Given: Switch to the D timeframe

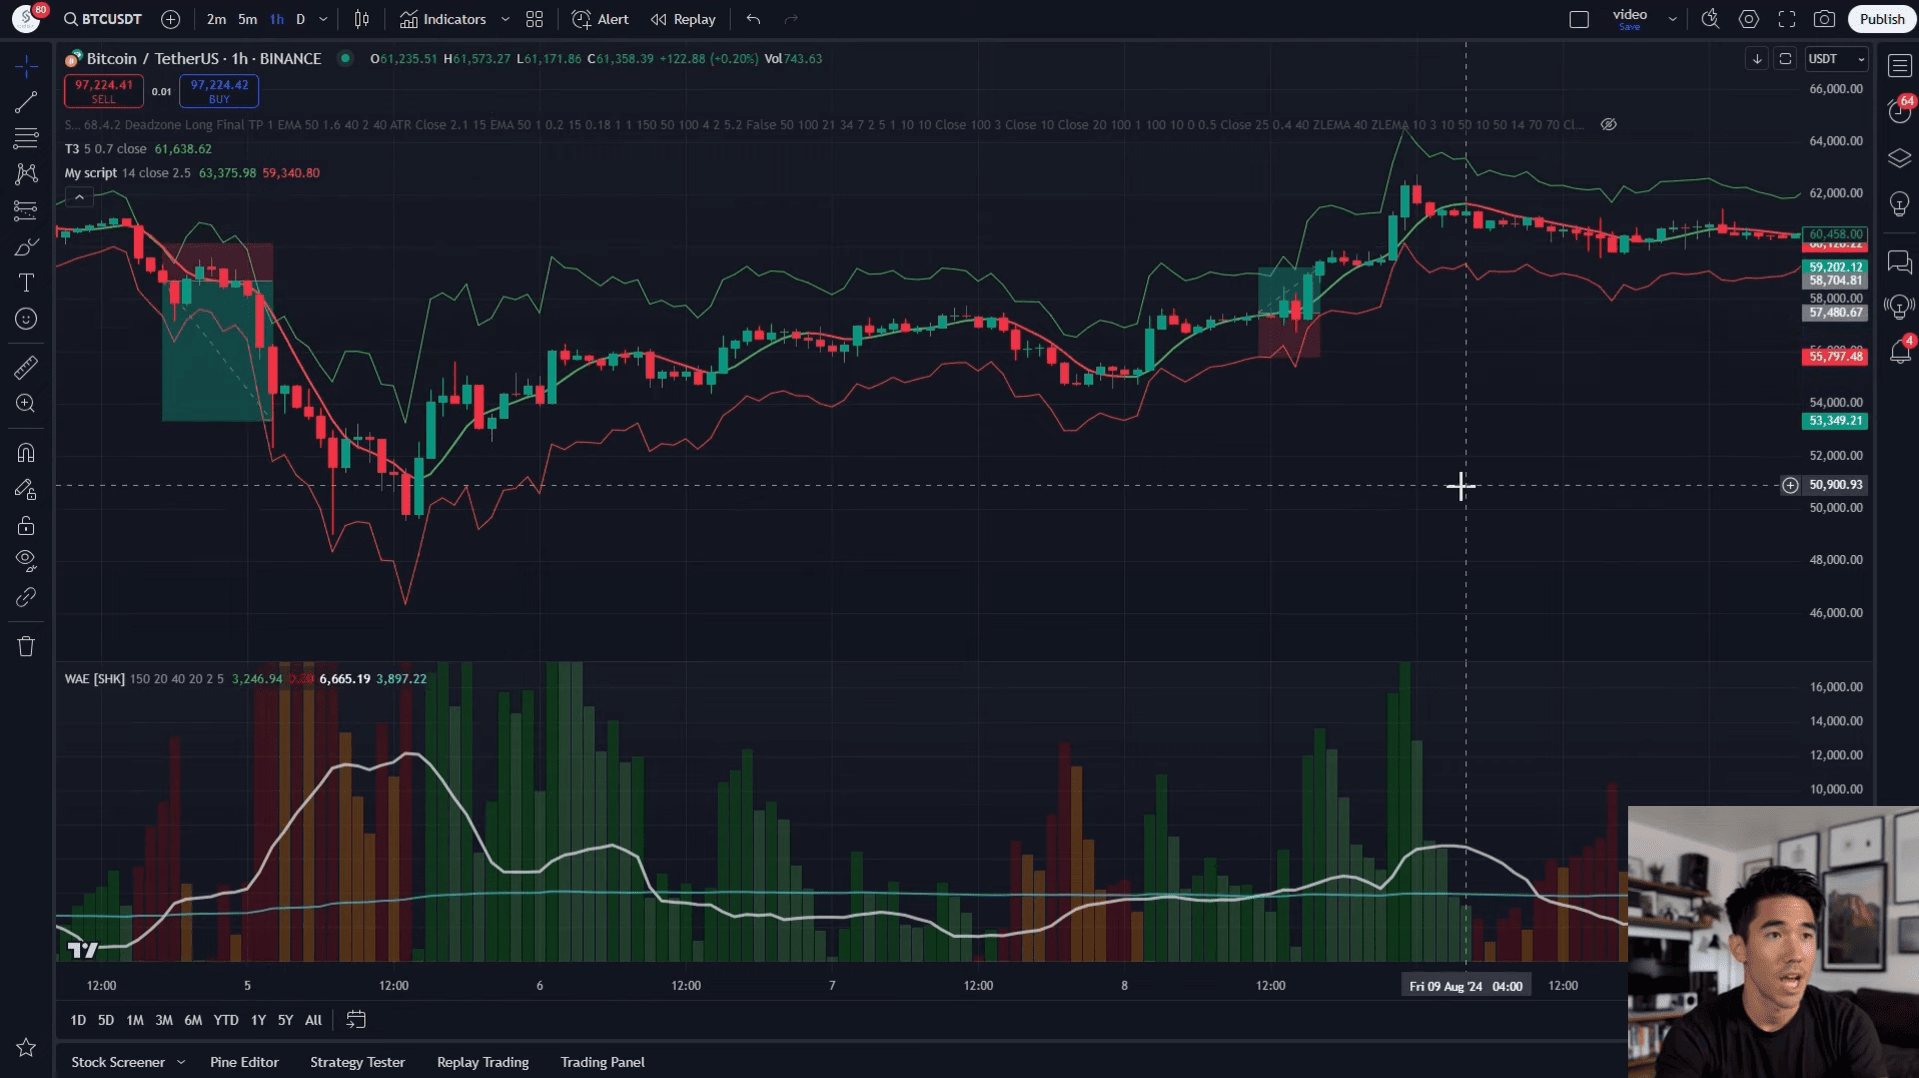Looking at the screenshot, I should 300,19.
